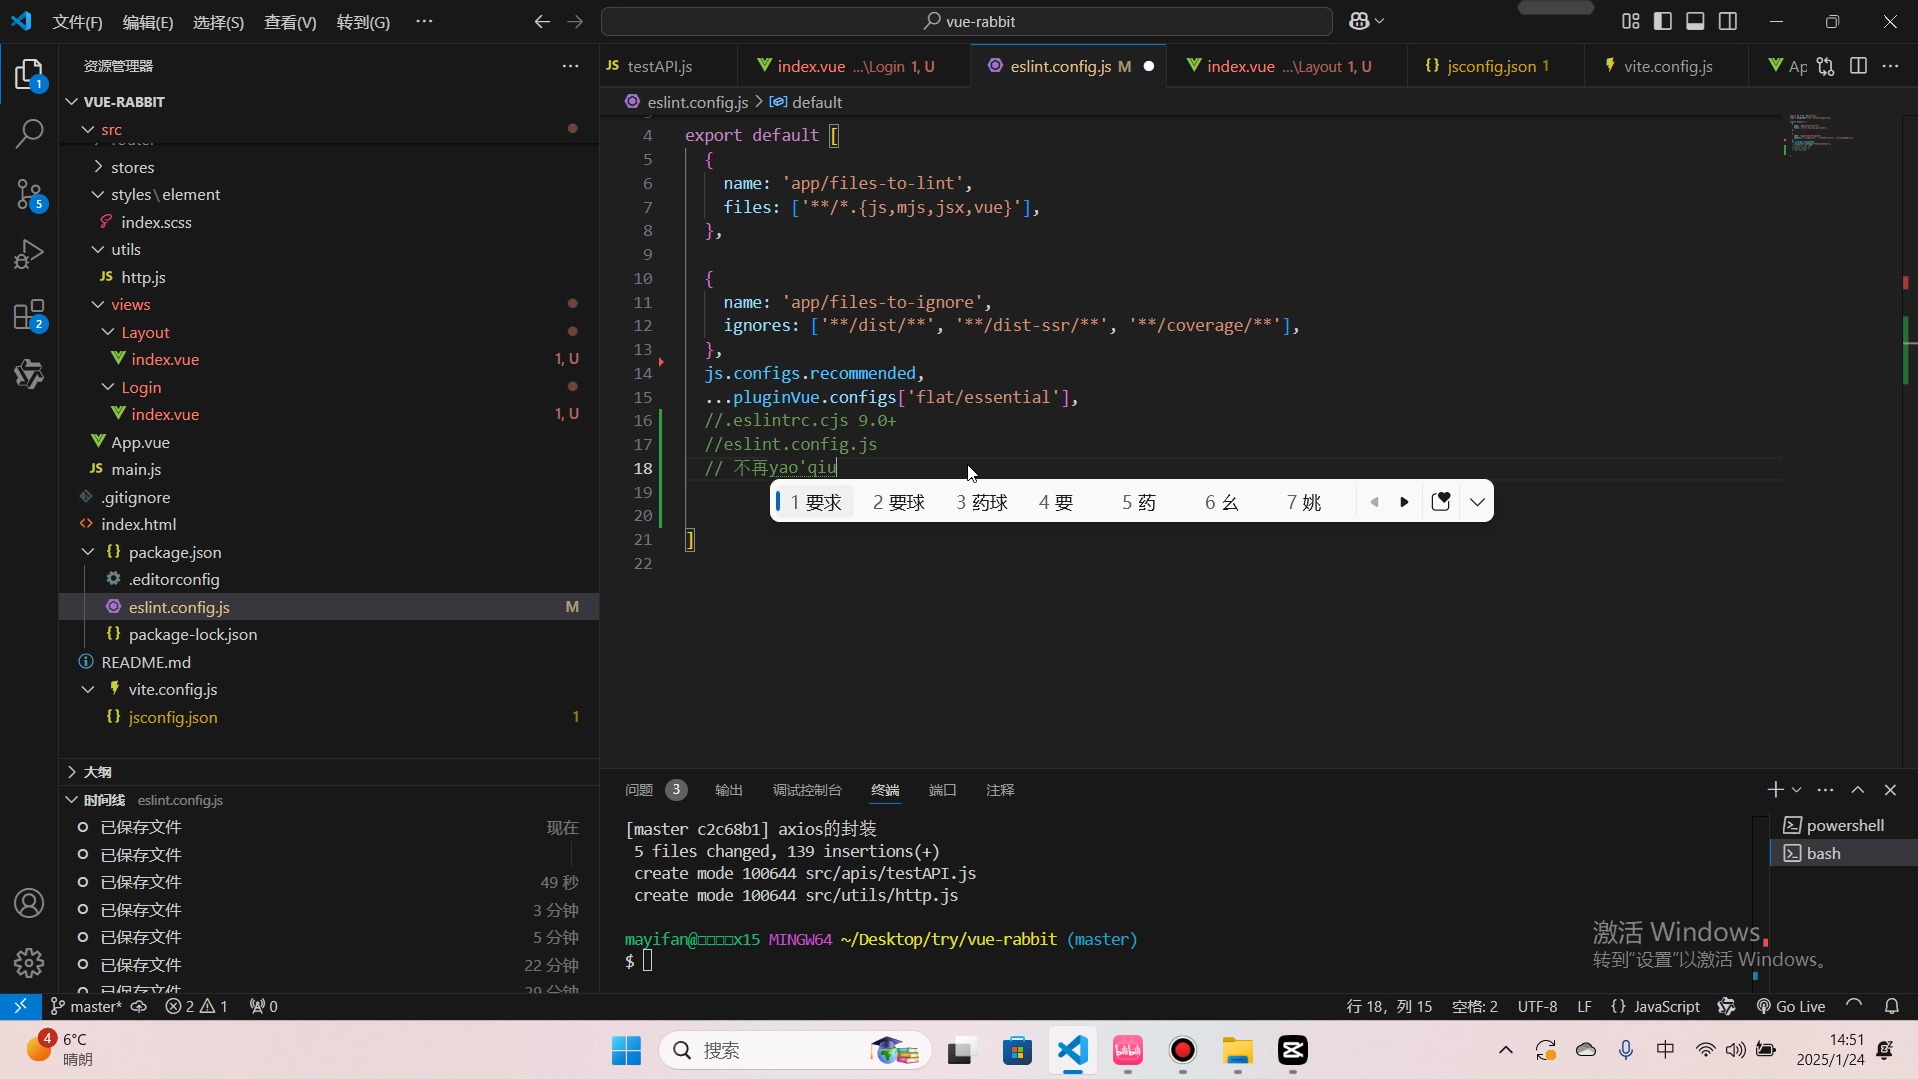
Task: Maximize the panel with the up chevron
Action: [x=1858, y=790]
